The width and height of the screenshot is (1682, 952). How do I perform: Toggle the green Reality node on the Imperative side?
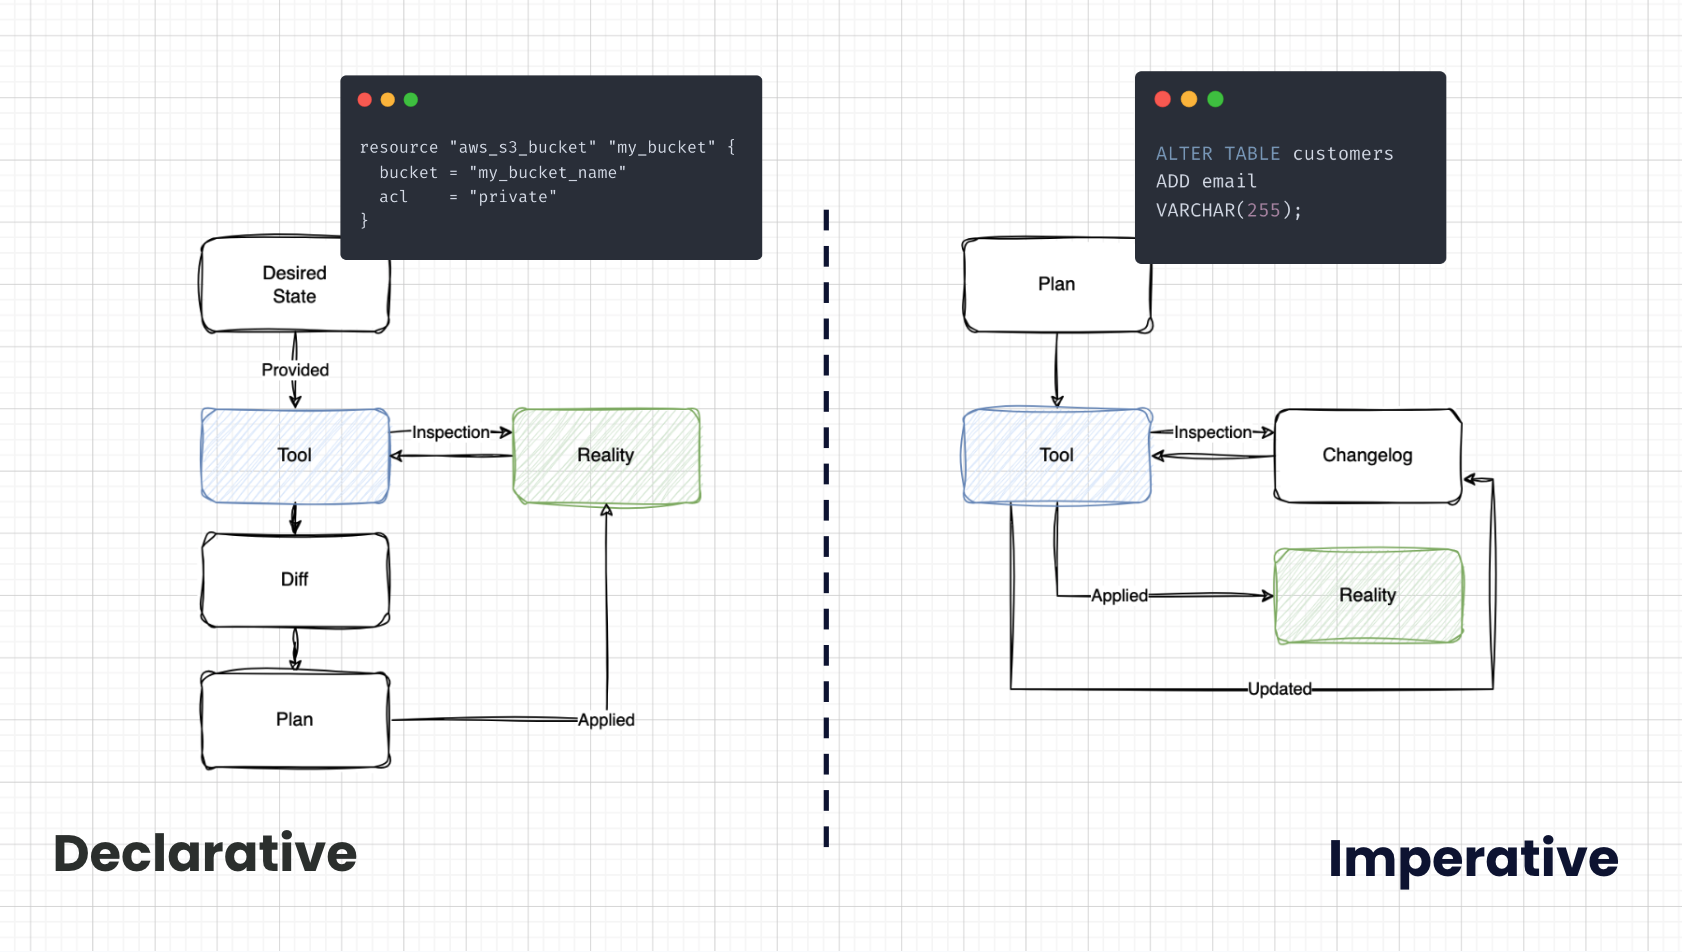1367,594
